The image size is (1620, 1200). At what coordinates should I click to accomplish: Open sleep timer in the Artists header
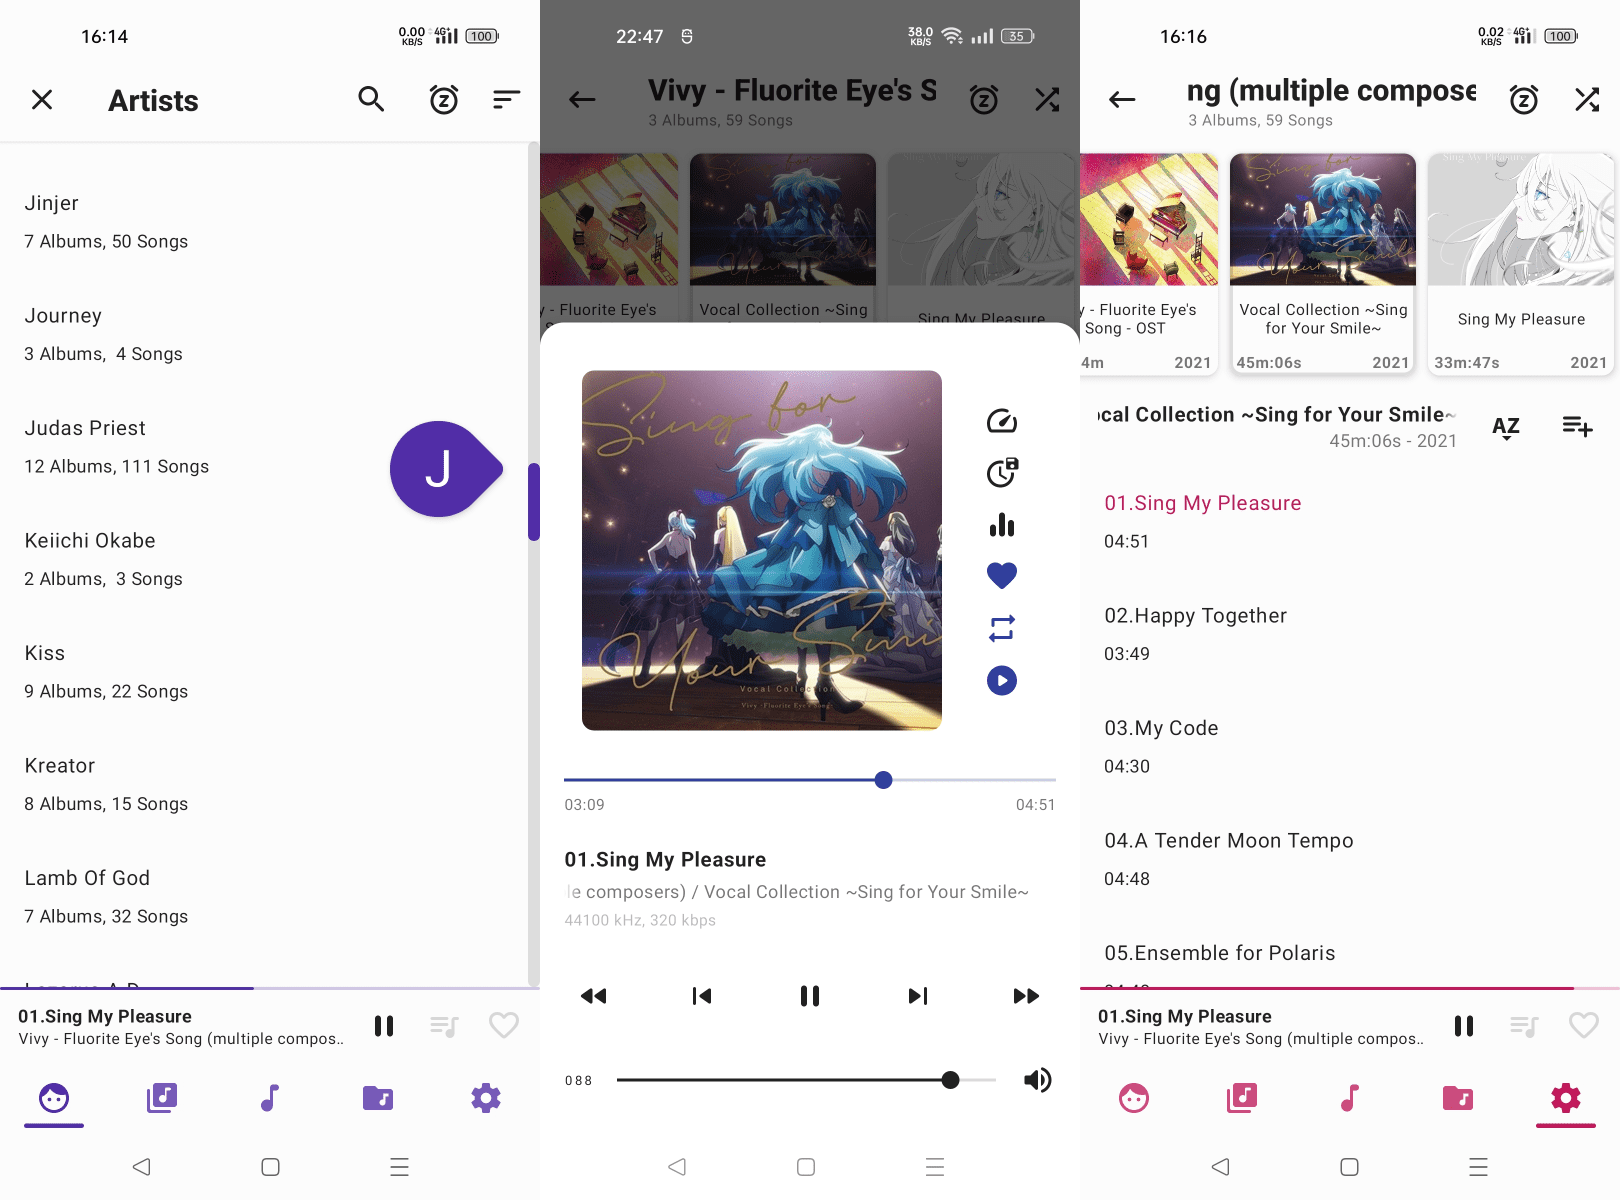[444, 99]
